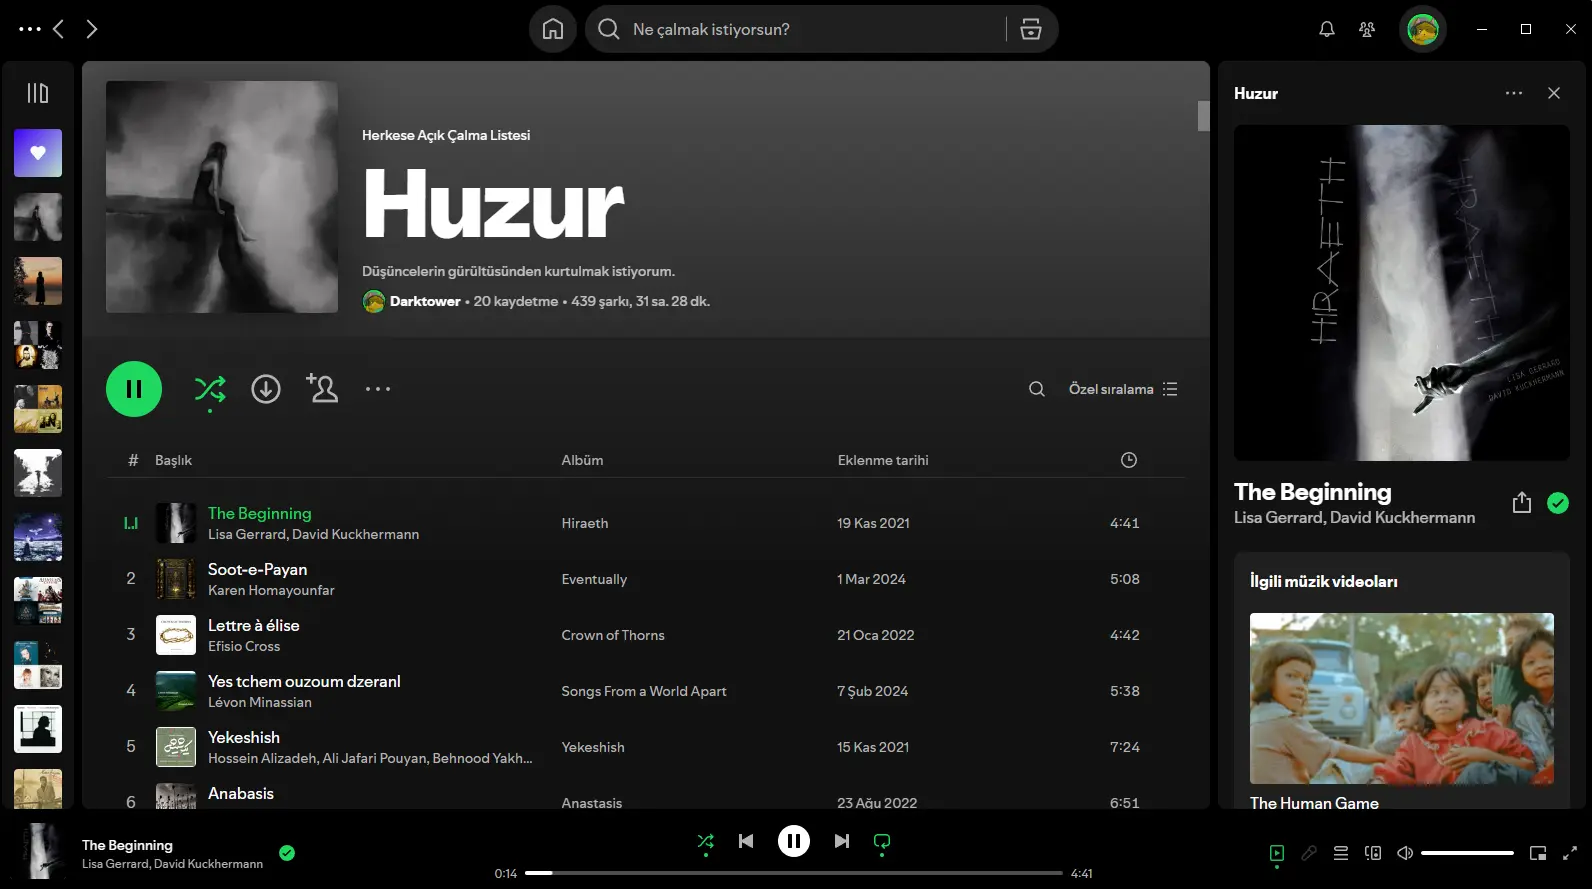Click the duration clock column header
The image size is (1592, 889).
tap(1129, 460)
